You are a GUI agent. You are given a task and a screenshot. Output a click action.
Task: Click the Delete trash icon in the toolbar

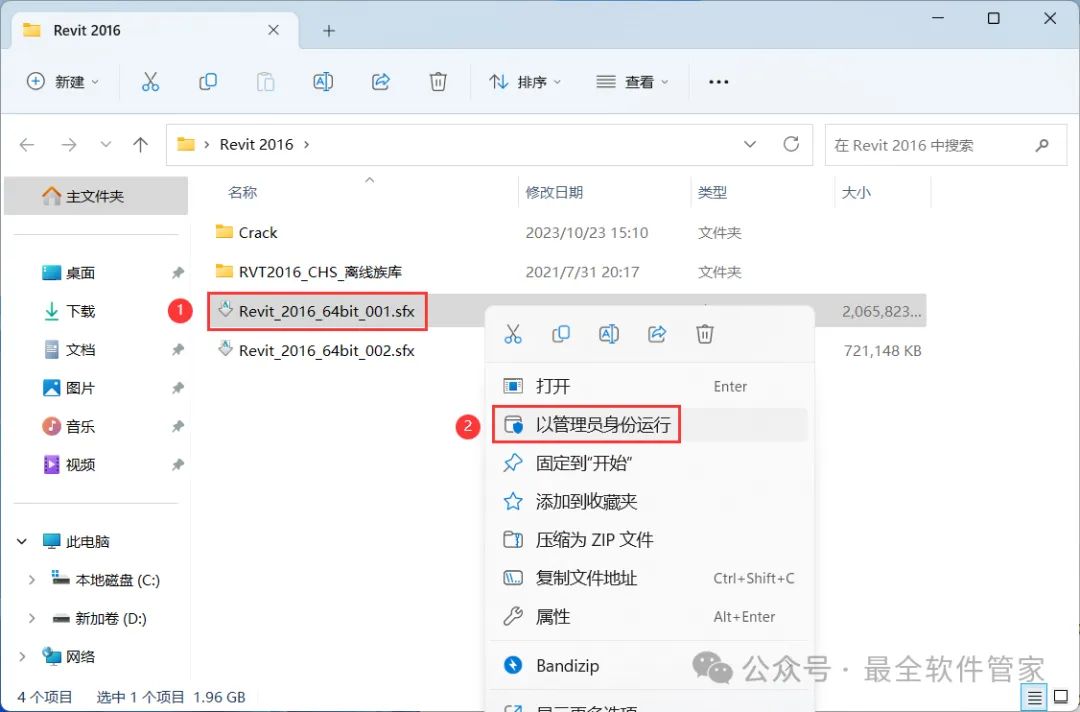click(438, 82)
